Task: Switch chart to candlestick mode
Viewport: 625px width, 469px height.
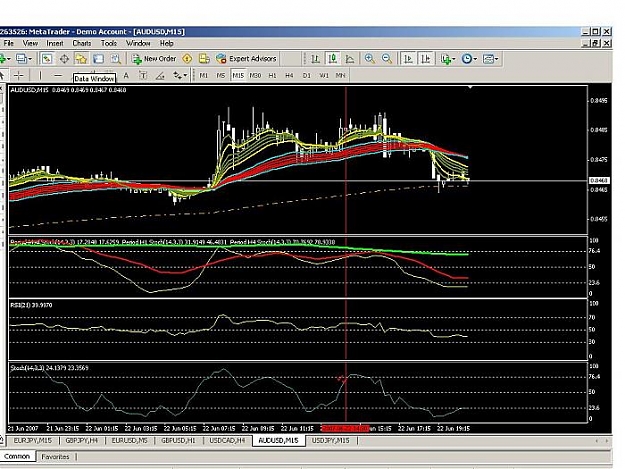Action: tap(332, 59)
